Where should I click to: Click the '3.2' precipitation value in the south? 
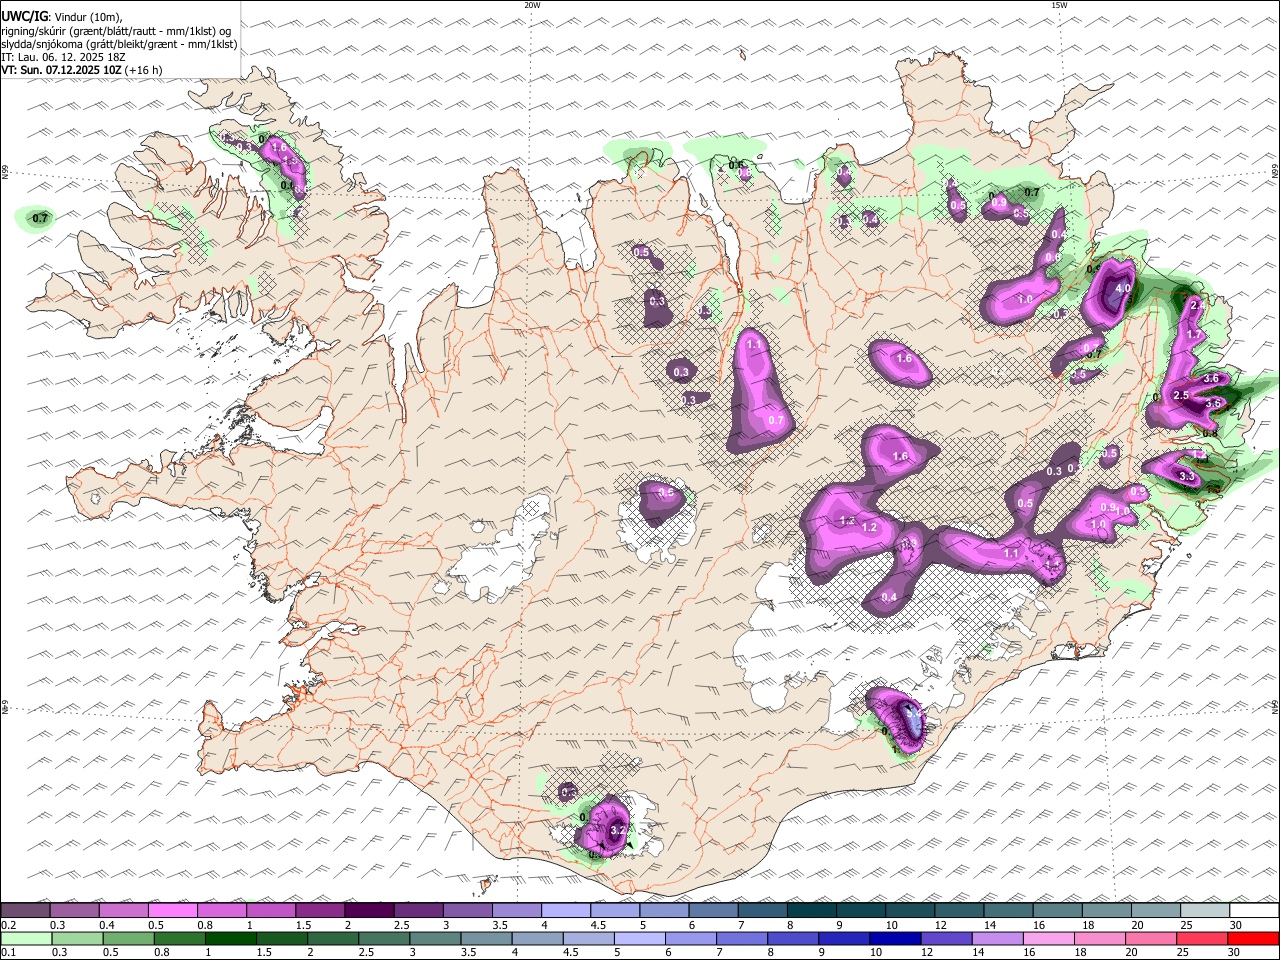pos(618,830)
